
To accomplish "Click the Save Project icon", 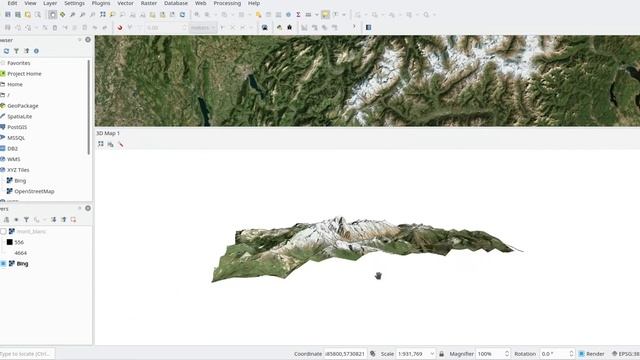I will click(8, 15).
